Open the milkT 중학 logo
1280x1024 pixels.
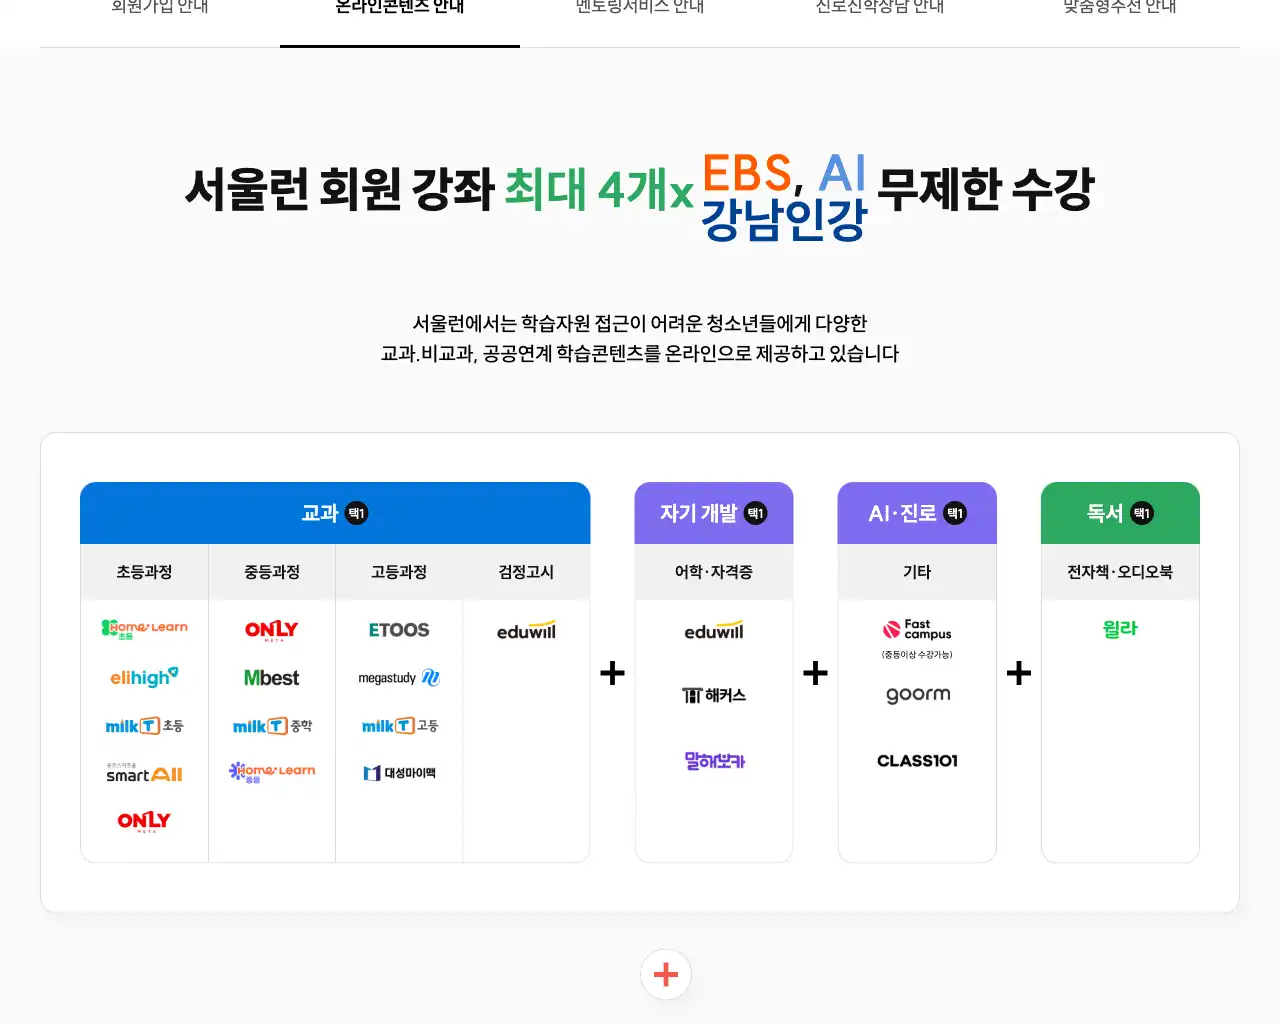tap(272, 726)
